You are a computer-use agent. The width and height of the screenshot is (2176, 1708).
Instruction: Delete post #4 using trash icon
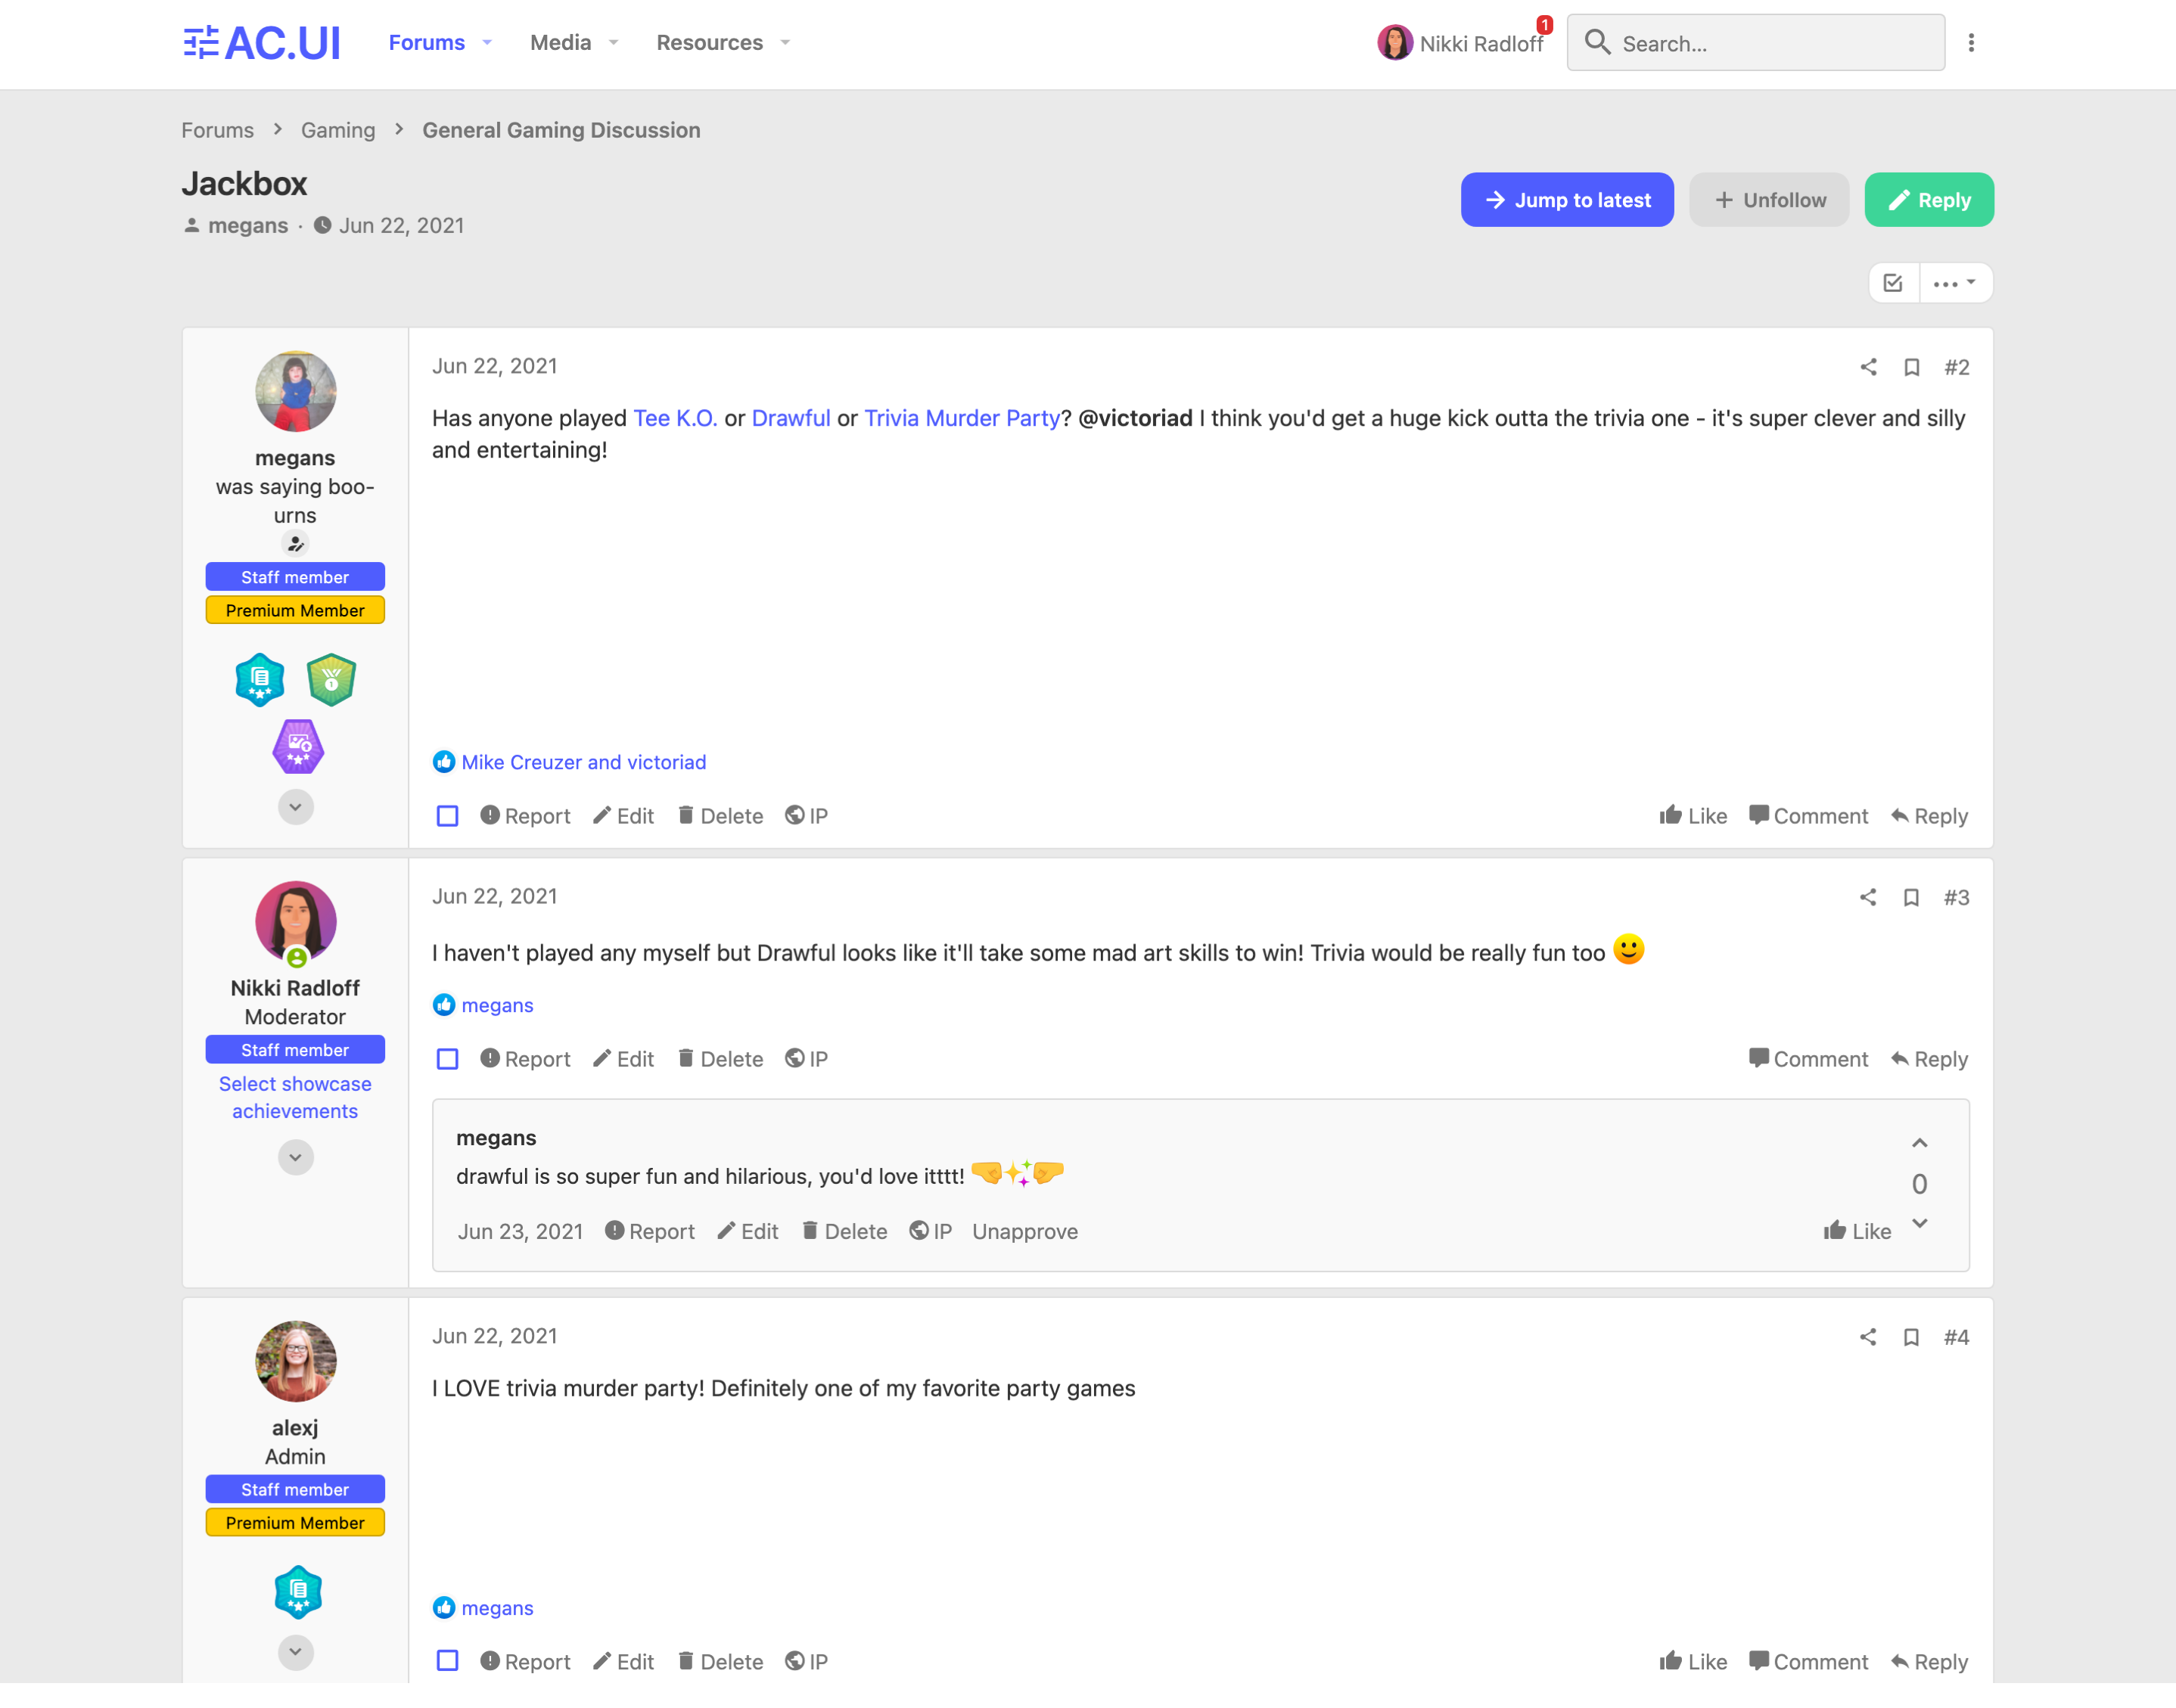(x=720, y=1661)
